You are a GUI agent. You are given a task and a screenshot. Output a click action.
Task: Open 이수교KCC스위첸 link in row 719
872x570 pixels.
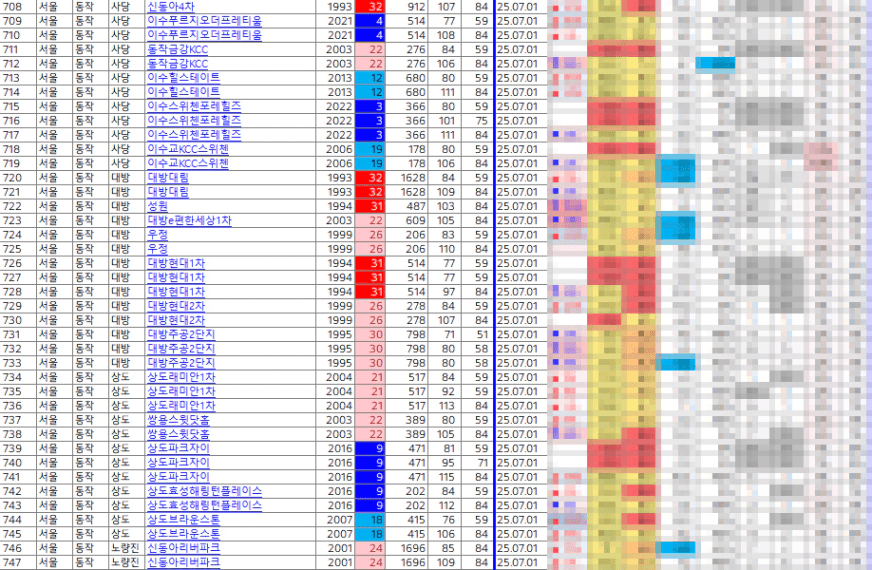188,163
